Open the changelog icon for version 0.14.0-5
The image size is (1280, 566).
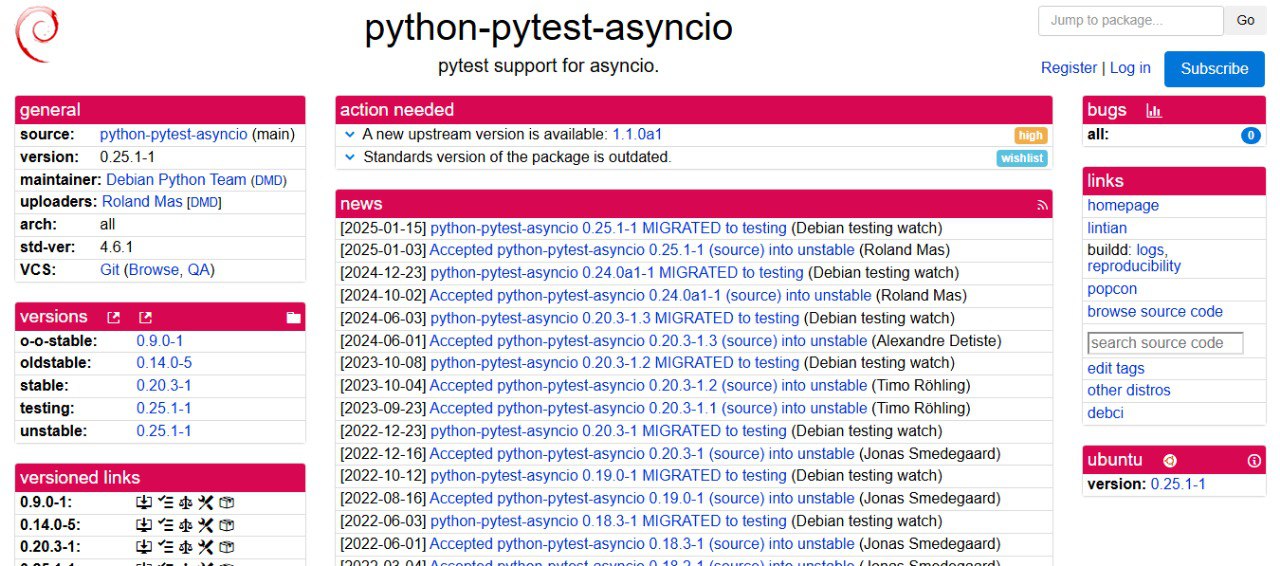(165, 525)
